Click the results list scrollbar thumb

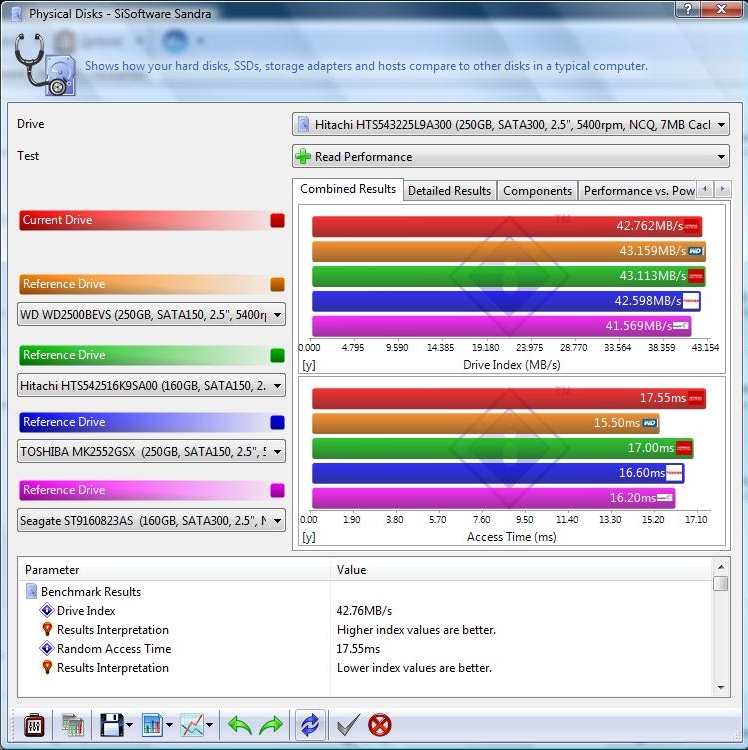721,584
